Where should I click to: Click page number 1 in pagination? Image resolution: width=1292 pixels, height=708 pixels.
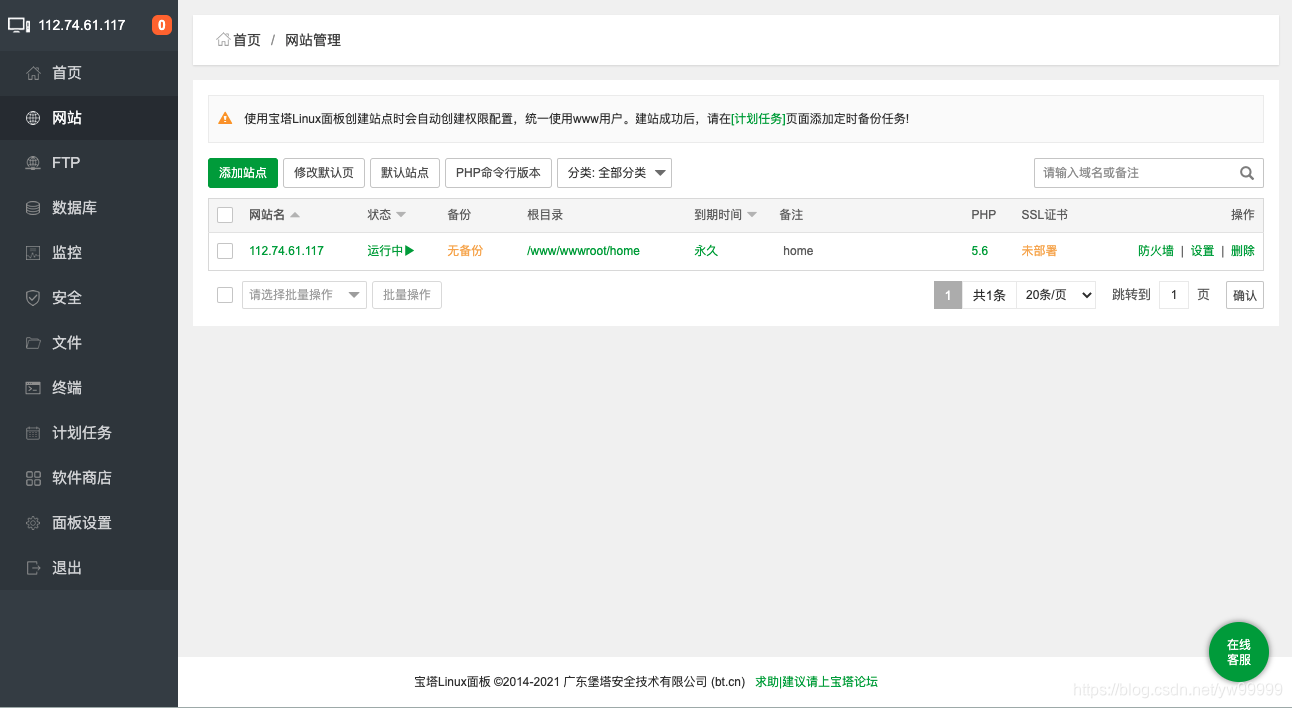[x=947, y=295]
